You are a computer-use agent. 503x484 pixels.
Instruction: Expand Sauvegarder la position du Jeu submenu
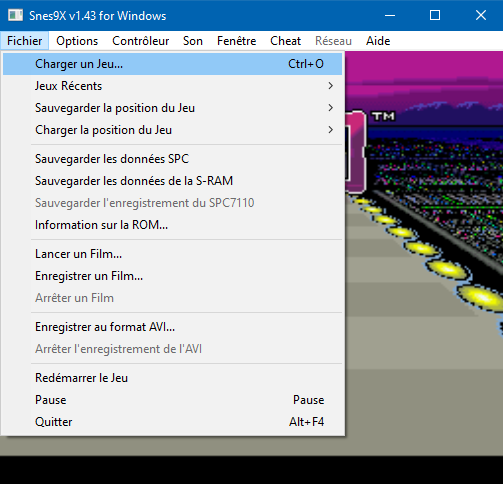pos(172,108)
